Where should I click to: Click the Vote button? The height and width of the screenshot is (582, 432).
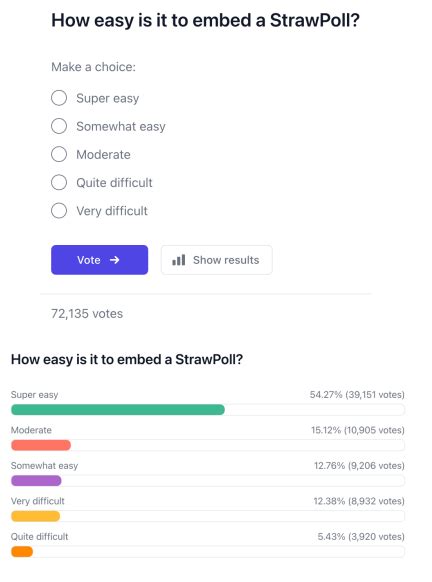click(99, 260)
